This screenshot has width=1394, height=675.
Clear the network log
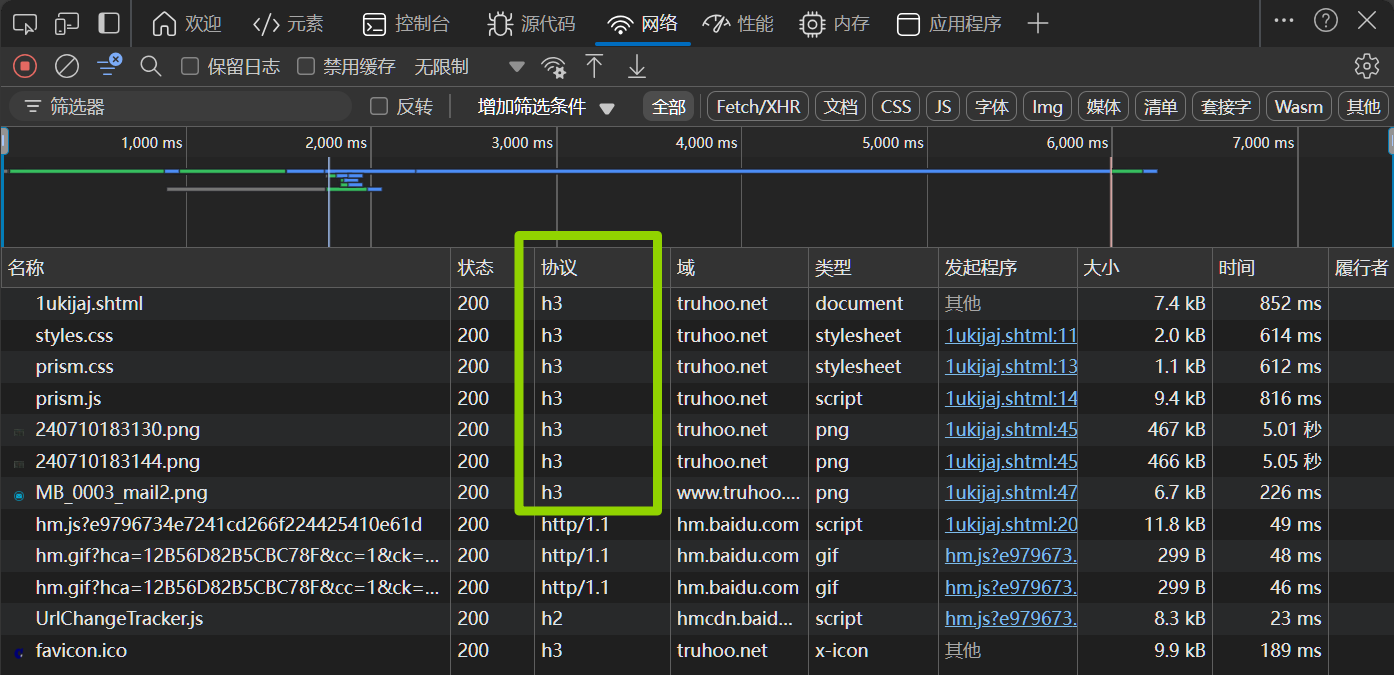pos(66,67)
